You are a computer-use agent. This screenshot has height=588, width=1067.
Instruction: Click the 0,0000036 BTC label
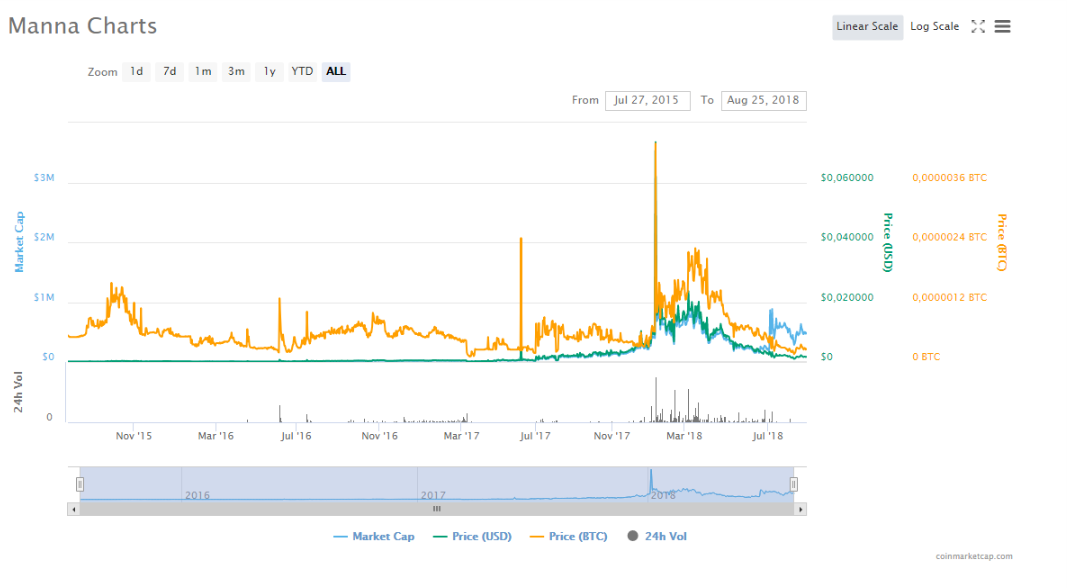point(949,178)
